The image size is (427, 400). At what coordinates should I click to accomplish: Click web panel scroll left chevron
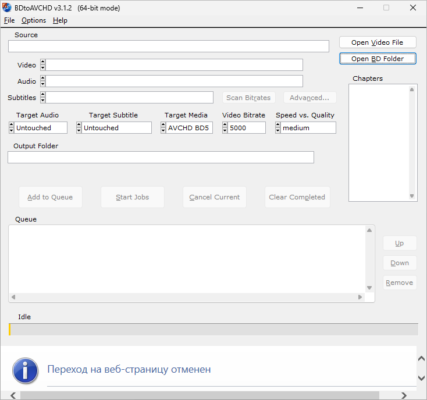click(13, 395)
